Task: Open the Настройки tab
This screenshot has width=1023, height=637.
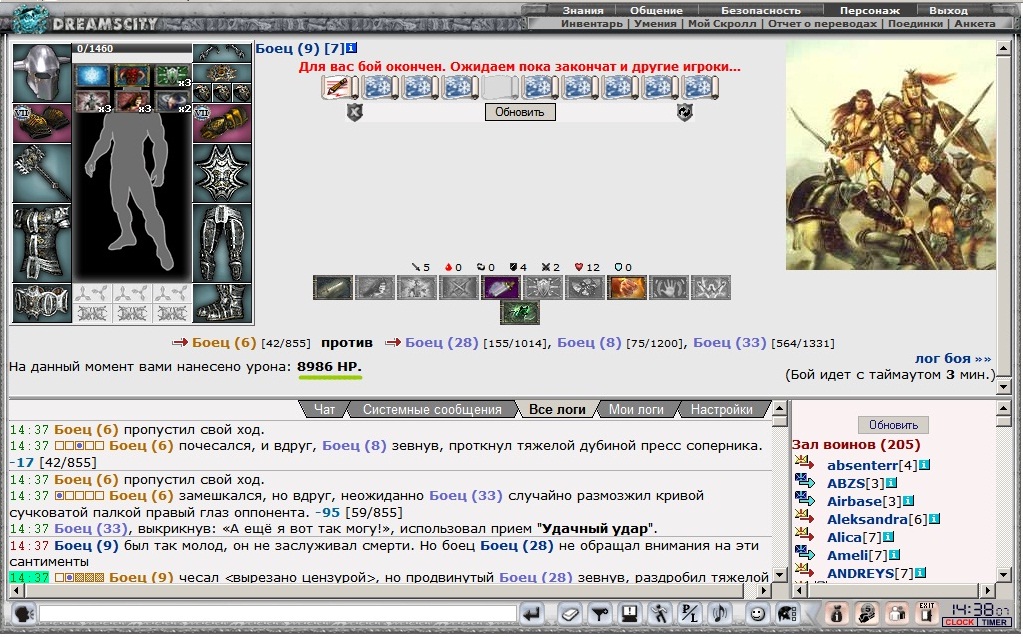Action: click(722, 409)
